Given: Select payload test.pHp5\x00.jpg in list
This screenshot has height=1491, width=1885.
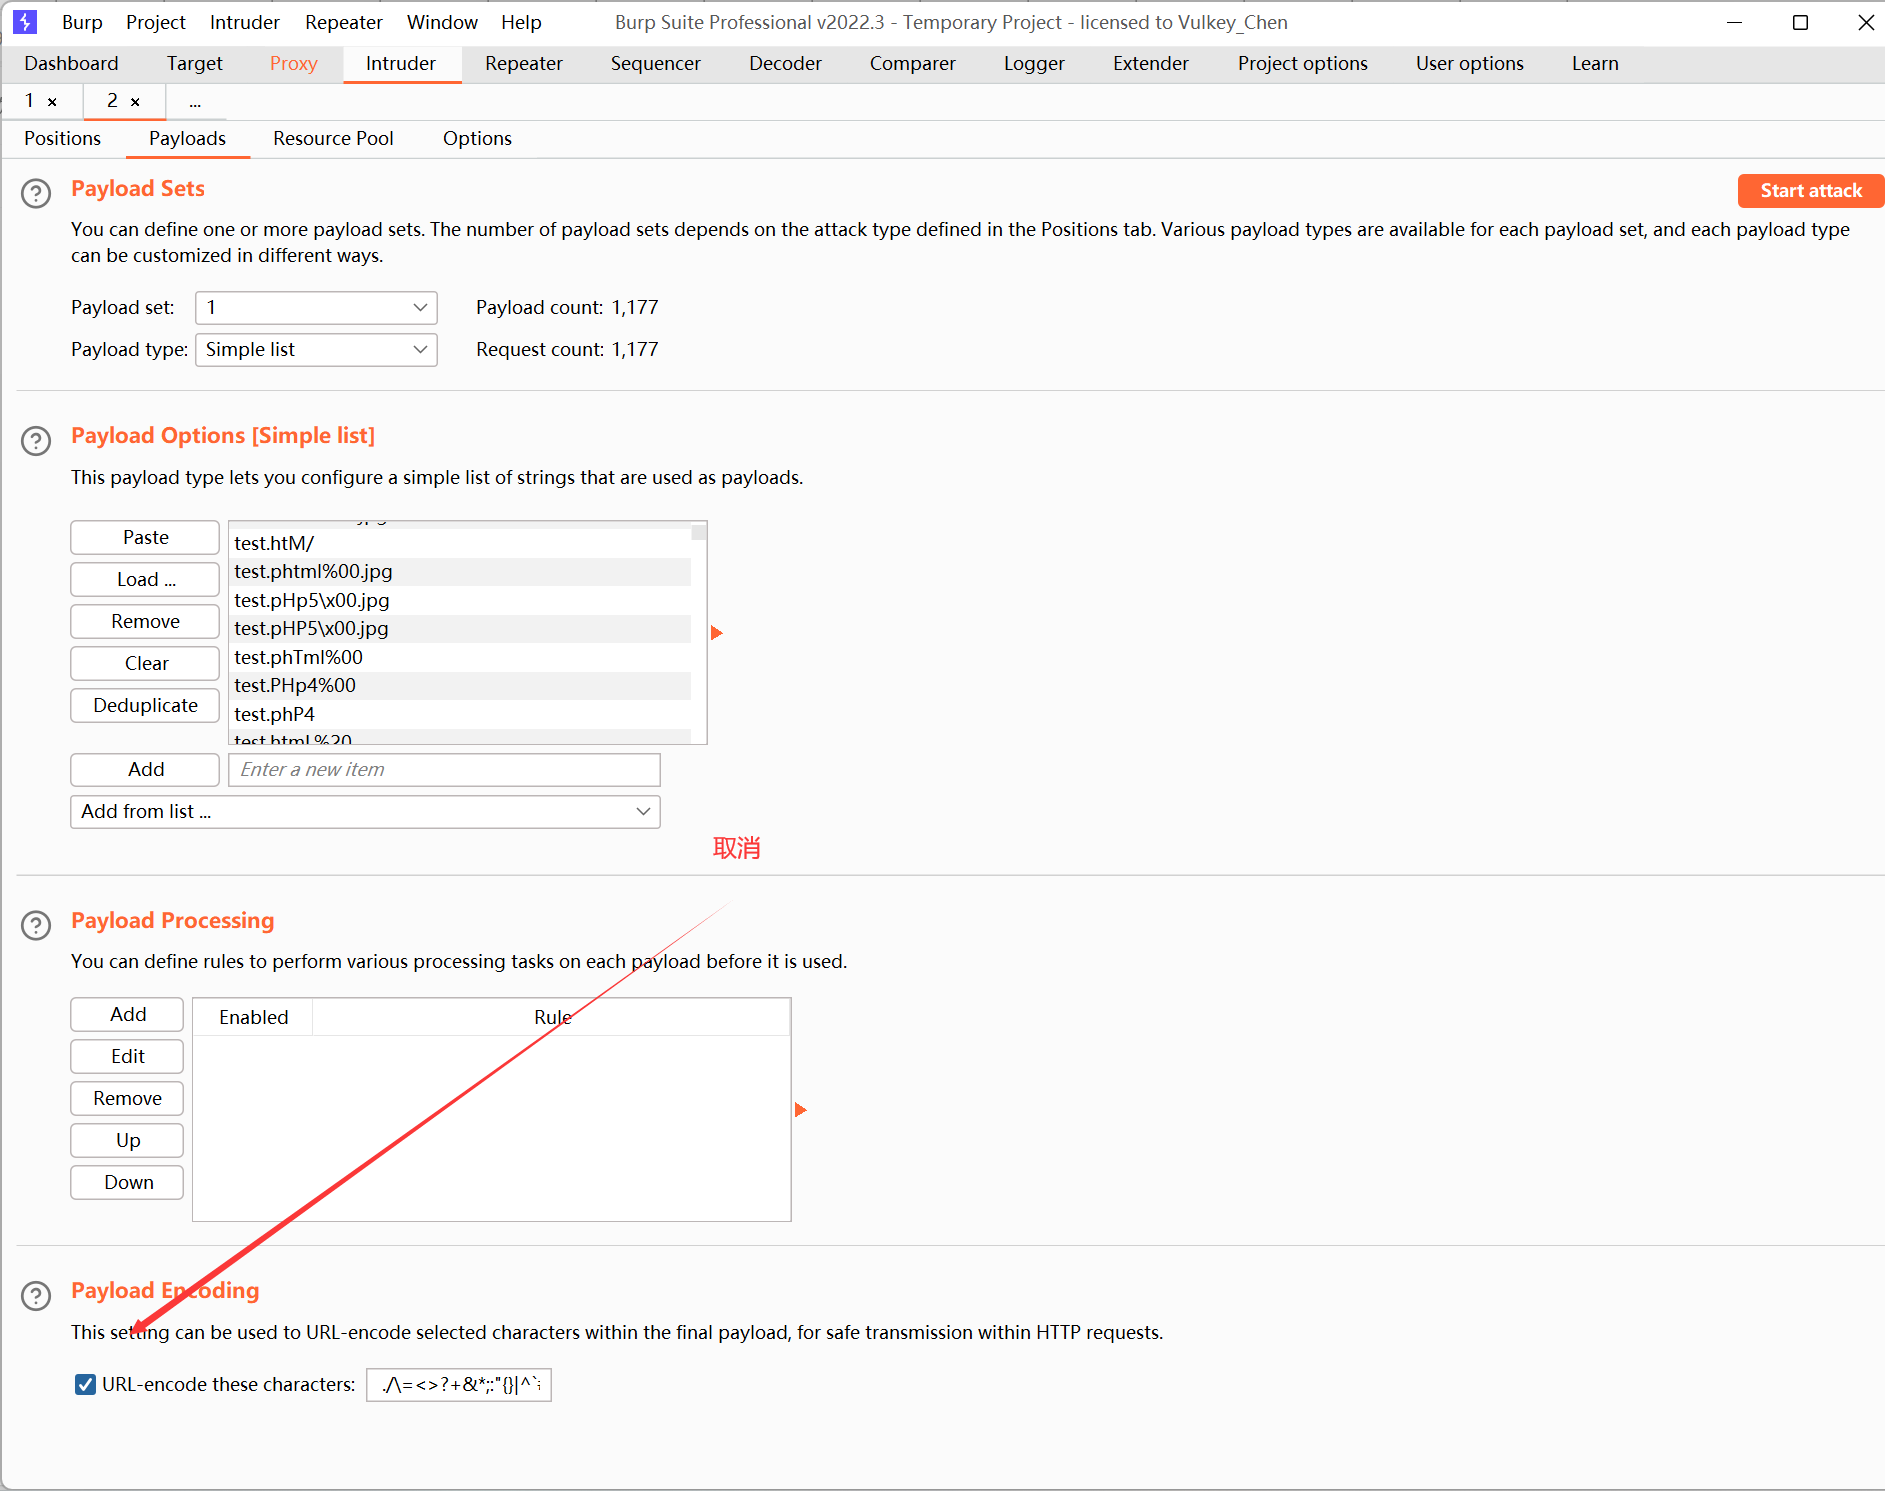Looking at the screenshot, I should tap(461, 601).
